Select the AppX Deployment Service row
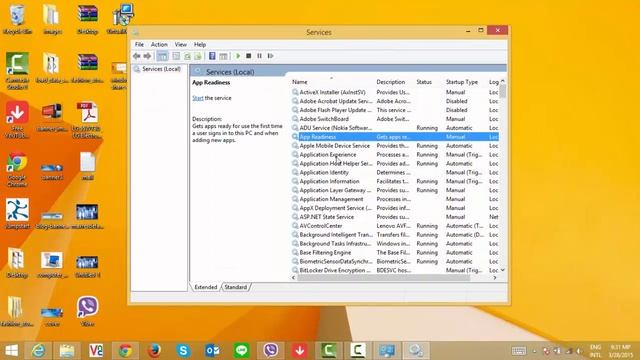 (x=395, y=208)
